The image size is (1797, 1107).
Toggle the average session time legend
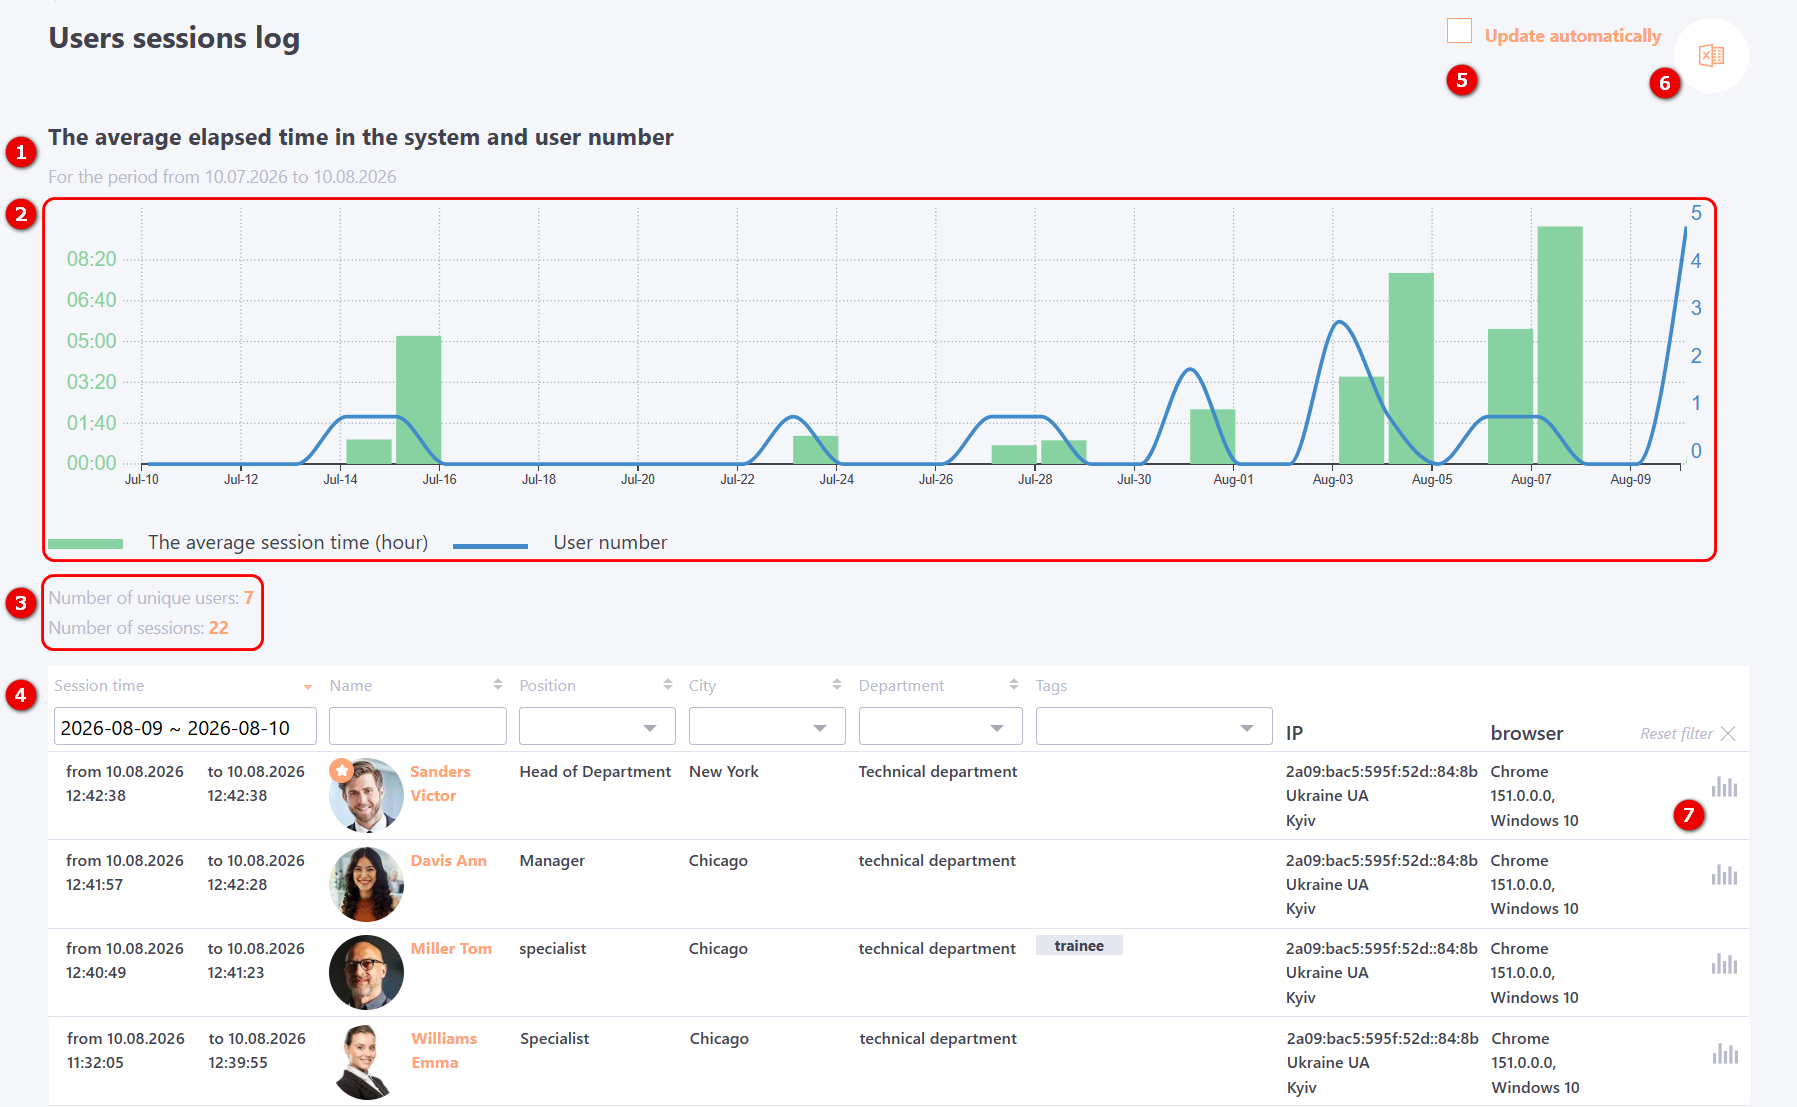pyautogui.click(x=238, y=543)
